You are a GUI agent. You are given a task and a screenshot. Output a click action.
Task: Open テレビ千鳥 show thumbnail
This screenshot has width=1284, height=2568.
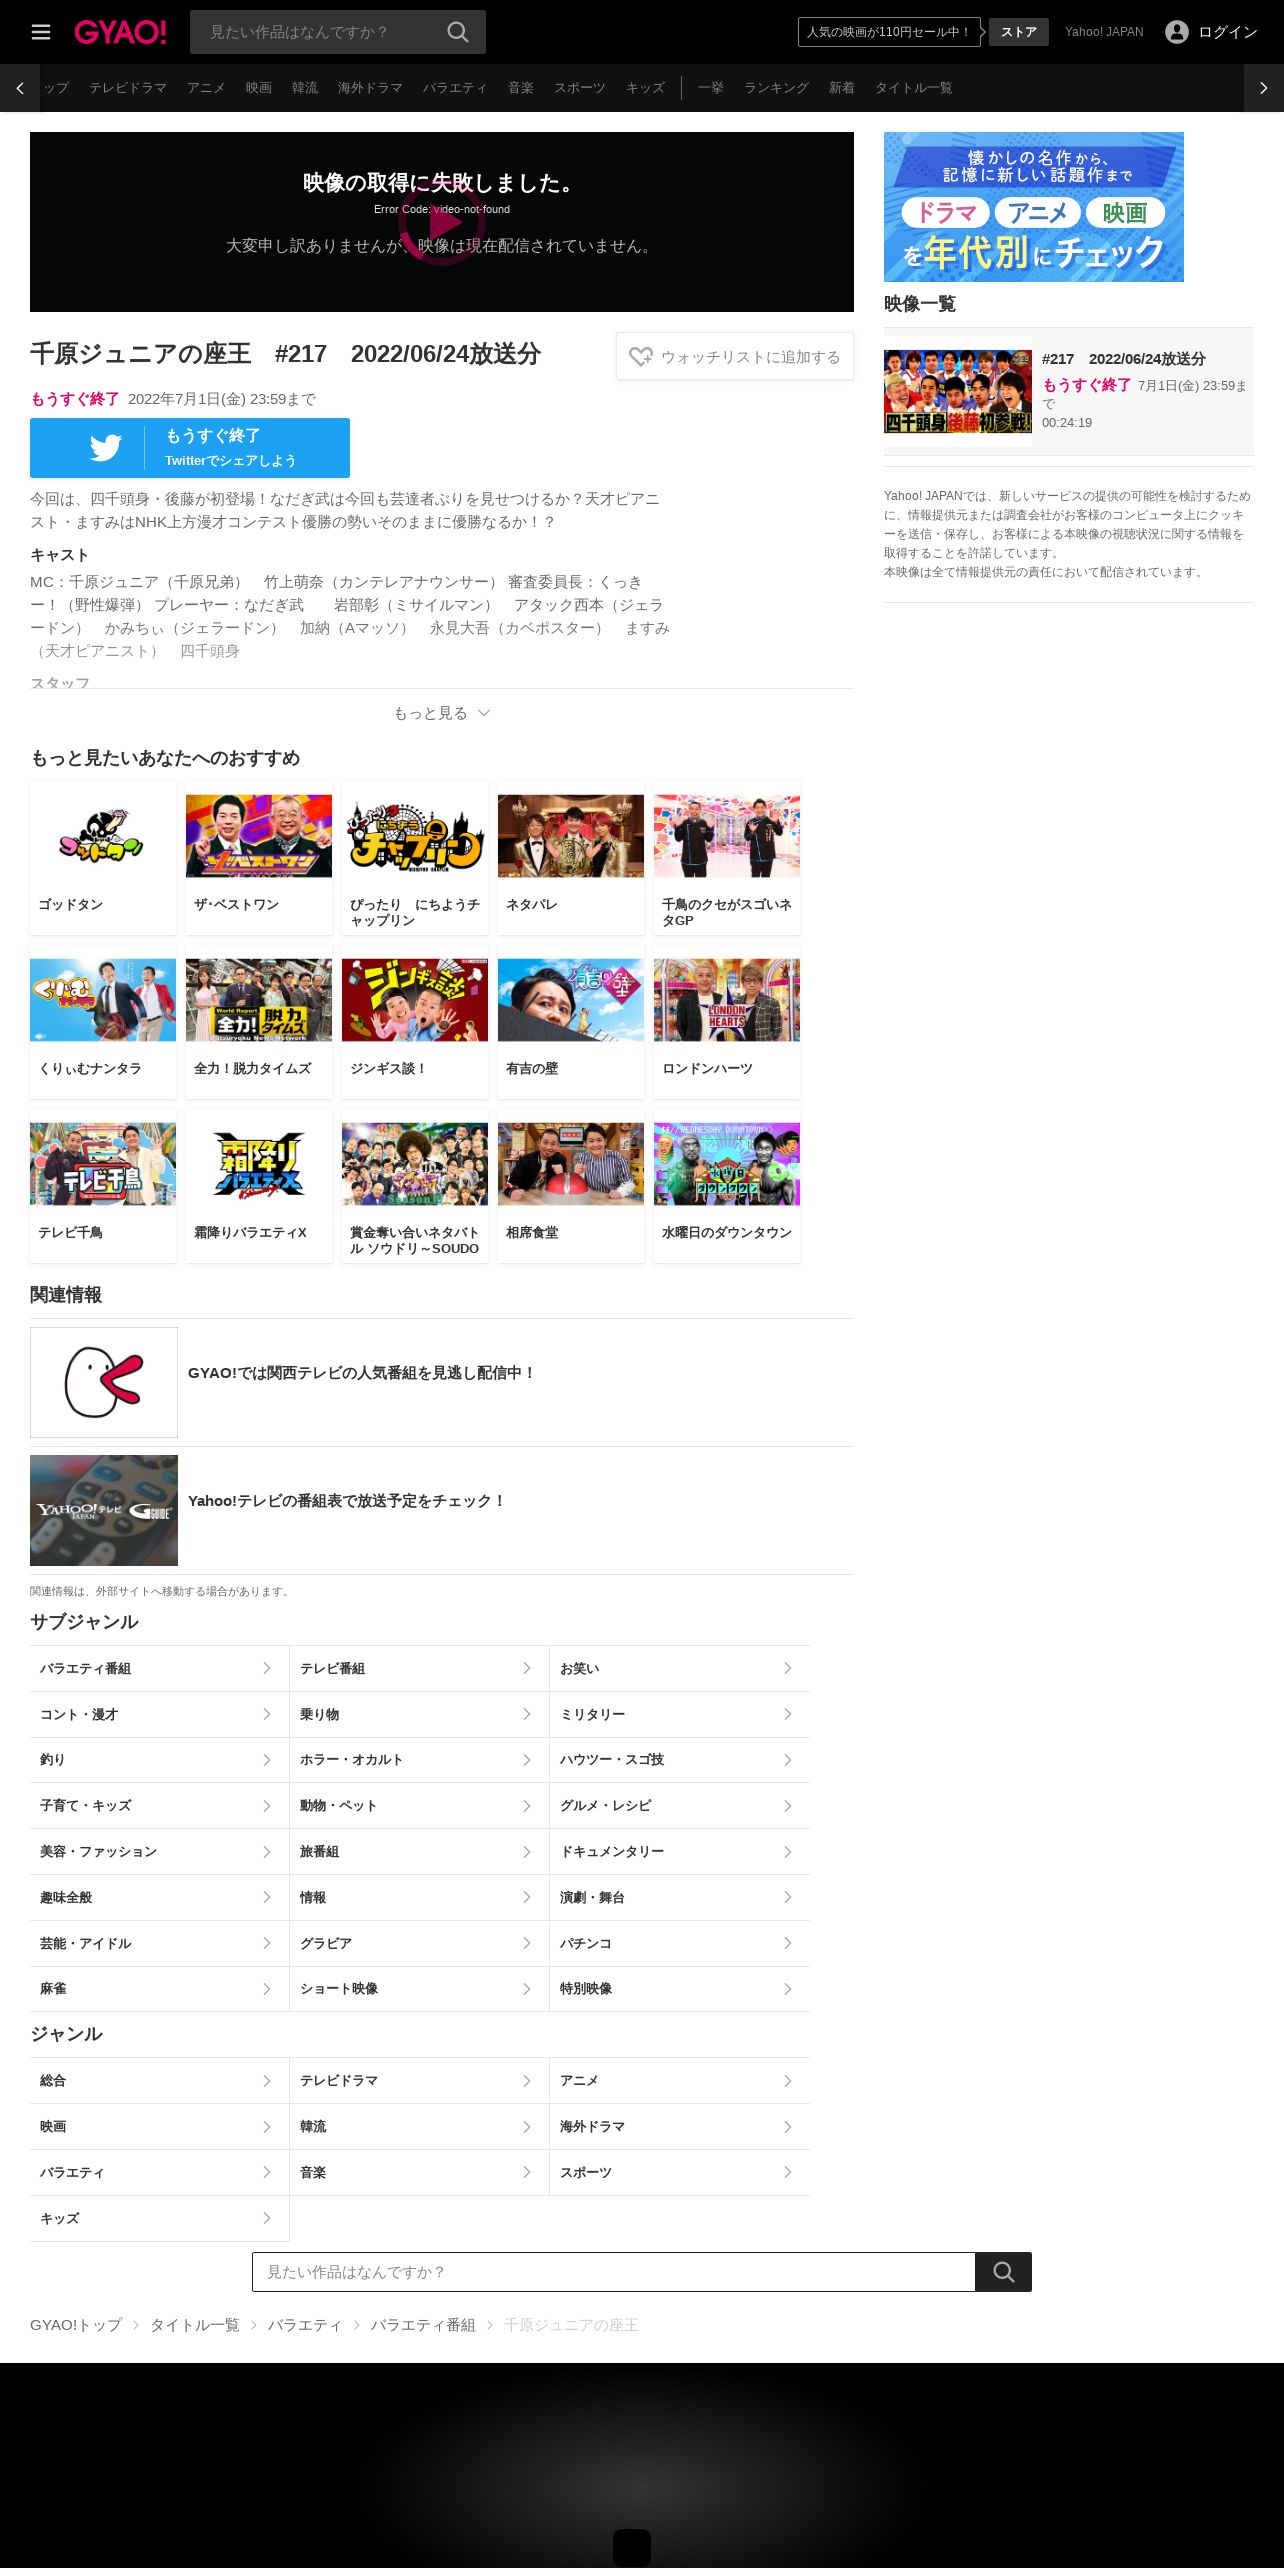click(103, 1164)
